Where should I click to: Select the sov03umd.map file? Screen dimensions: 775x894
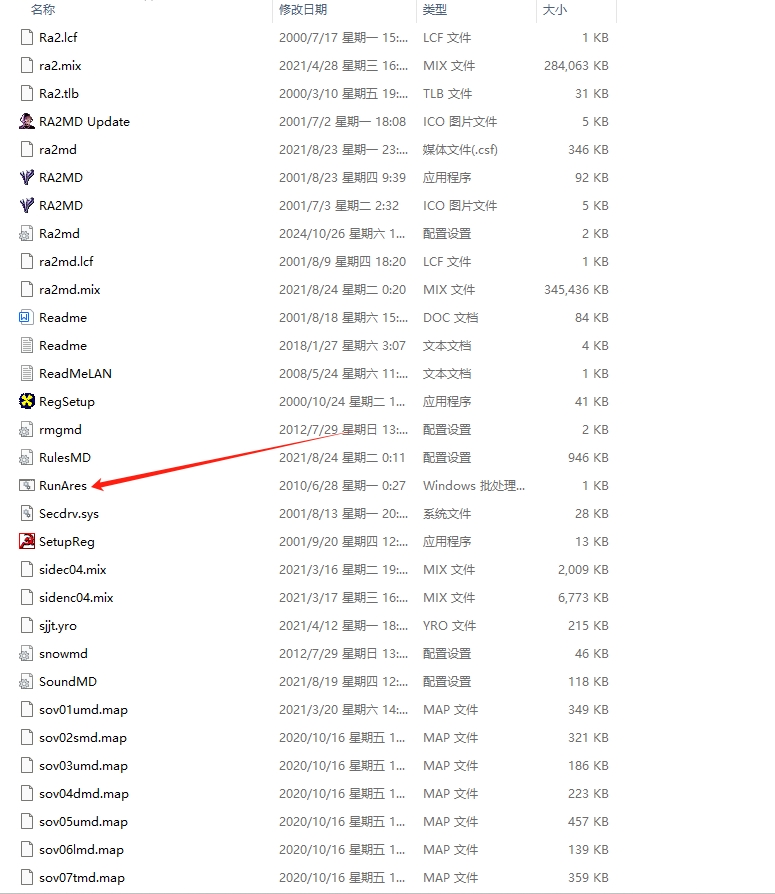(x=83, y=765)
